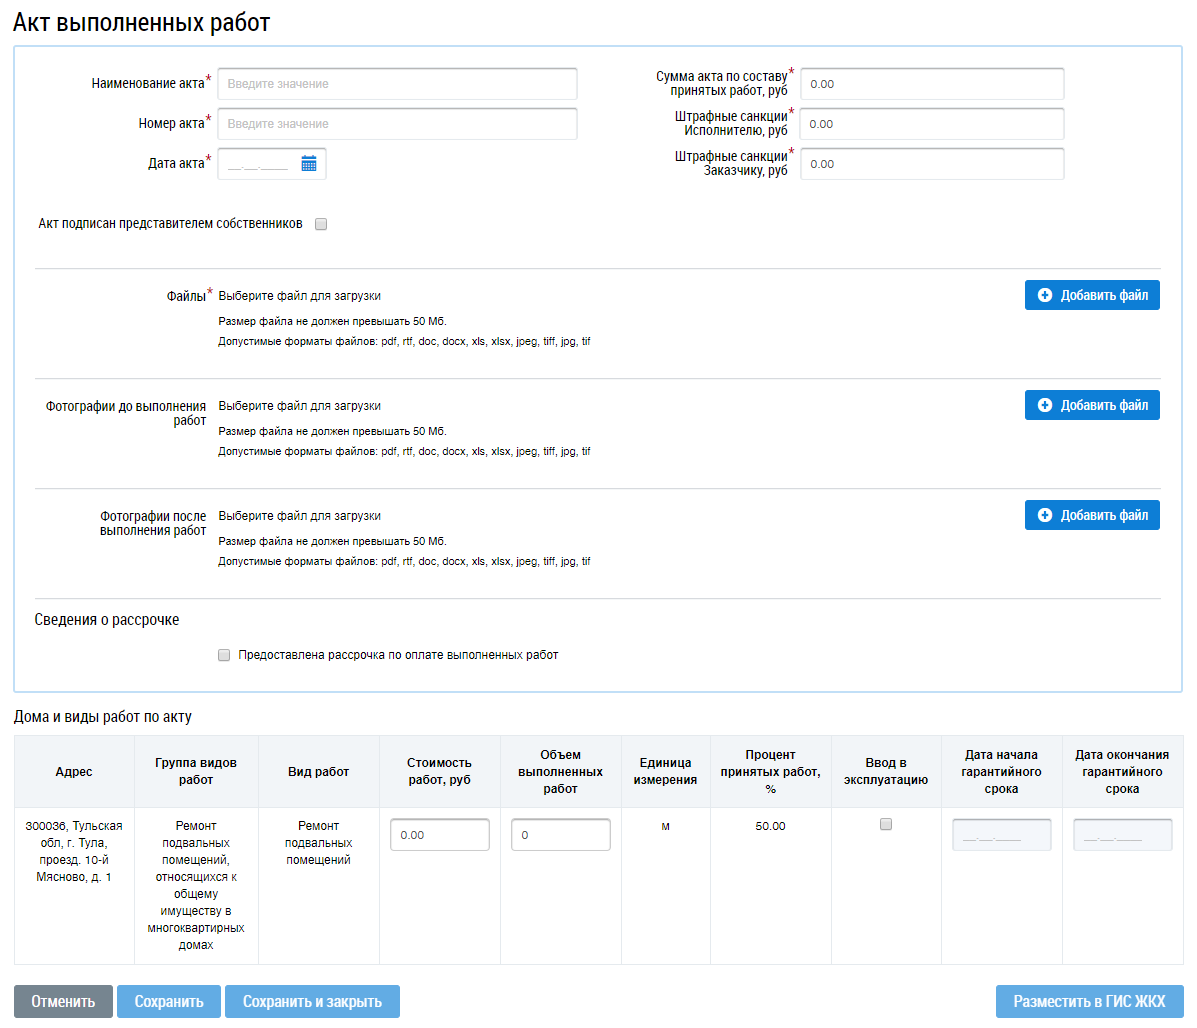Open Дата начала гарантийного срока date field
The image size is (1197, 1028).
click(1001, 835)
